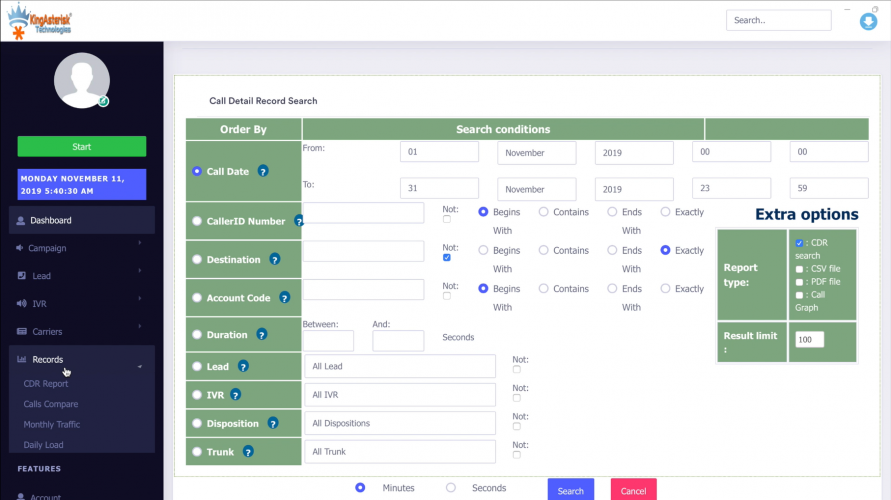Click the edit badge on profile avatar

click(x=103, y=101)
